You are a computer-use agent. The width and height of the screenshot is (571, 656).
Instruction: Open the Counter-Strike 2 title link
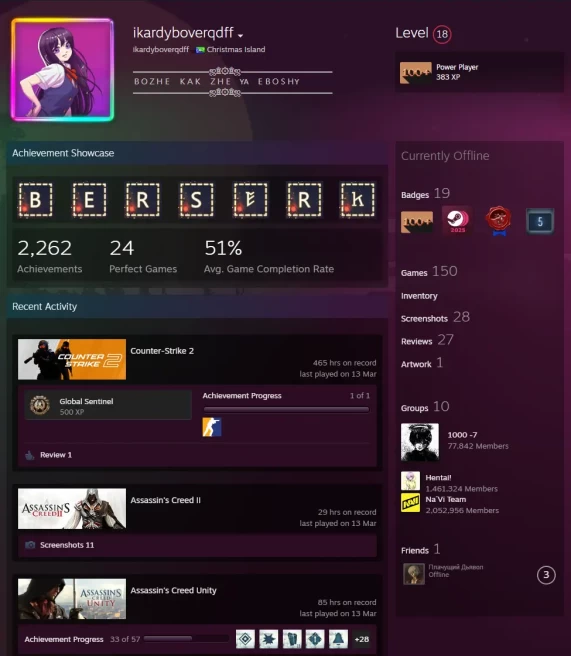(162, 351)
